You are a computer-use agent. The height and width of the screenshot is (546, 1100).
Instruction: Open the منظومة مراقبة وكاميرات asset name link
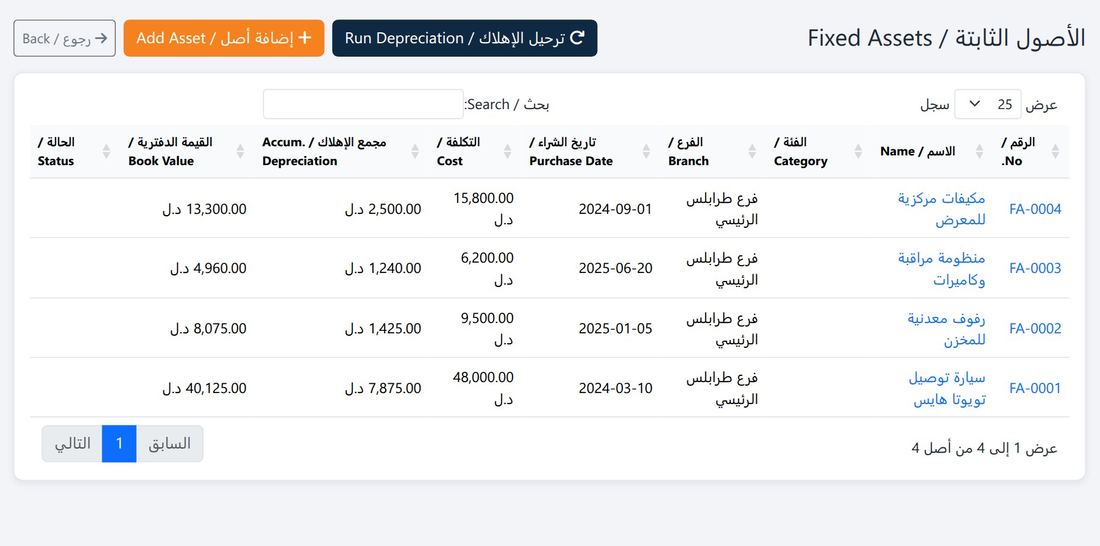click(942, 269)
